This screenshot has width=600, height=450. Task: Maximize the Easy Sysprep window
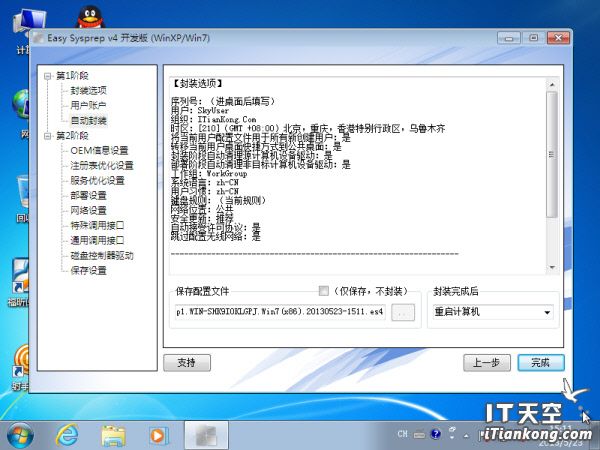[x=534, y=38]
